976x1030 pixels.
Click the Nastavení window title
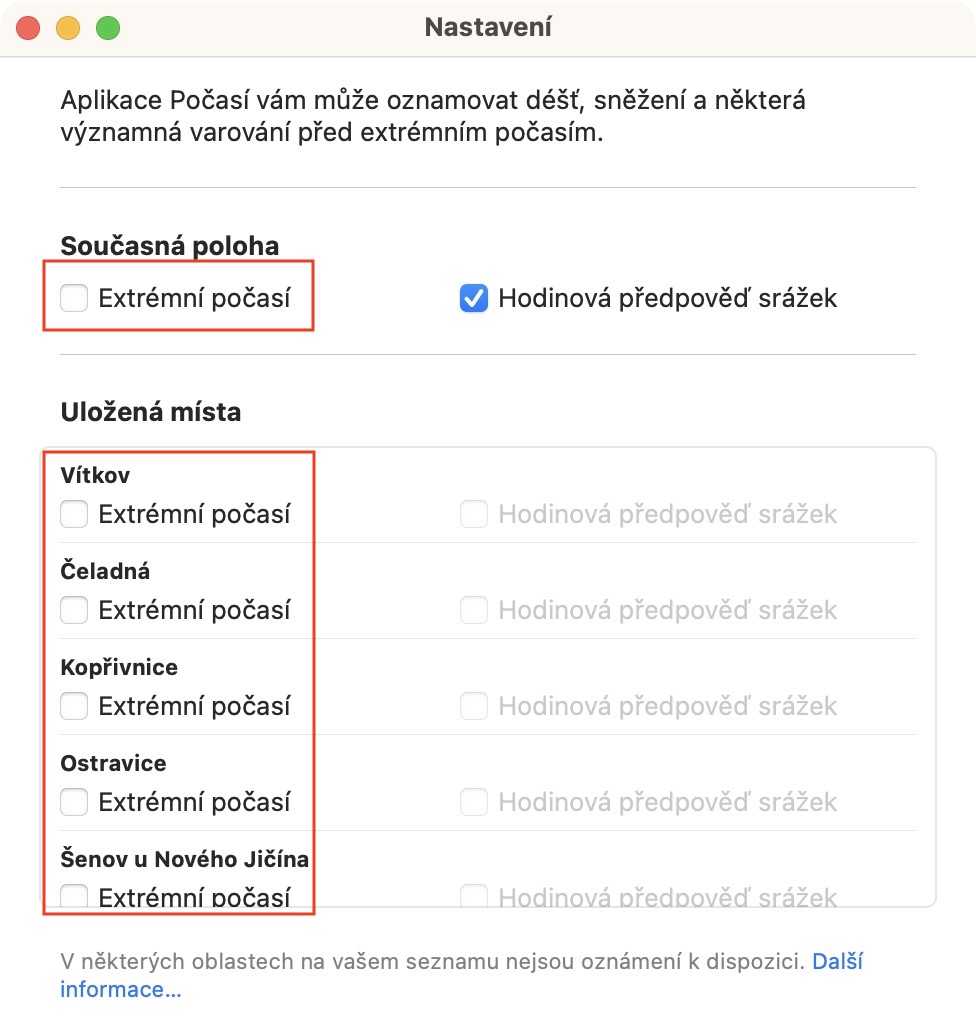(488, 27)
